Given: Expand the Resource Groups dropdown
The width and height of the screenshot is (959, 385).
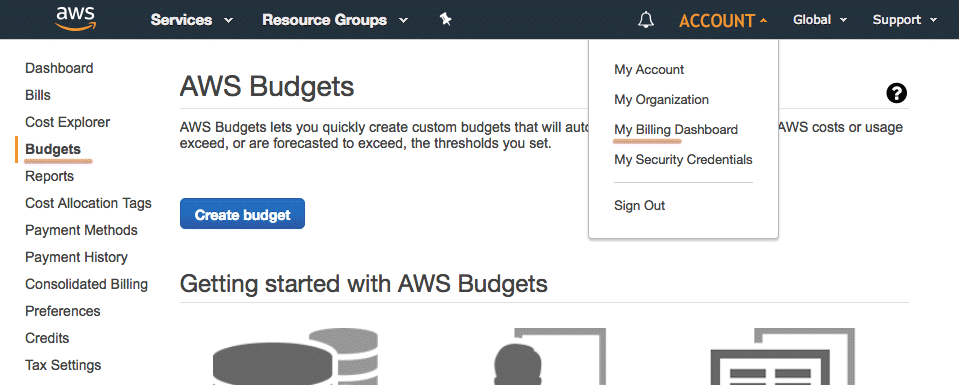Looking at the screenshot, I should click(335, 20).
